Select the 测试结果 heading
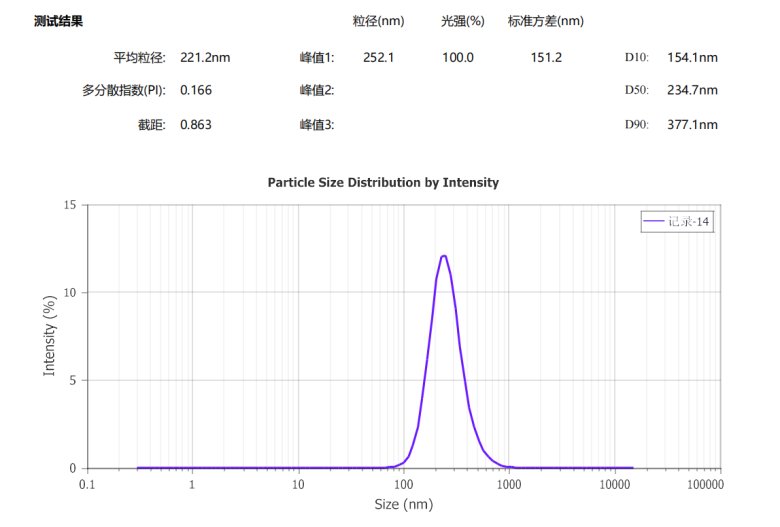The width and height of the screenshot is (780, 527). [58, 21]
